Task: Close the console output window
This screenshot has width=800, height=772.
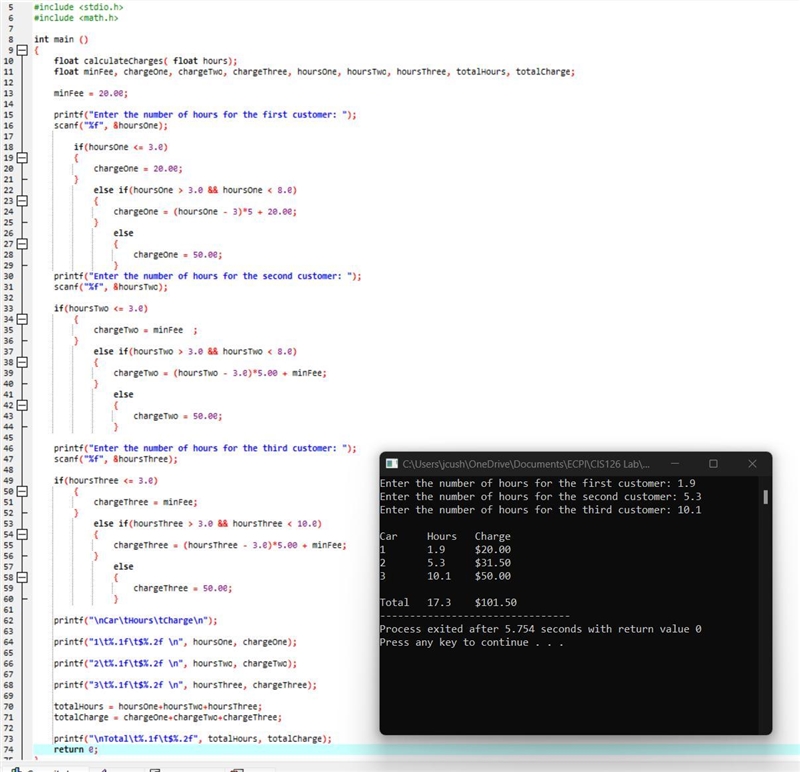Action: pos(752,463)
